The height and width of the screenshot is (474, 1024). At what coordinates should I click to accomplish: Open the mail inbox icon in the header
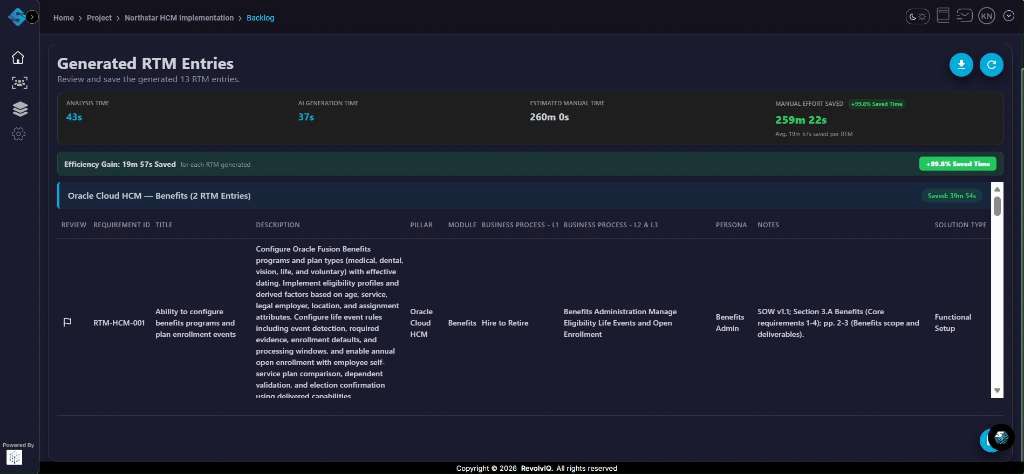pos(965,16)
